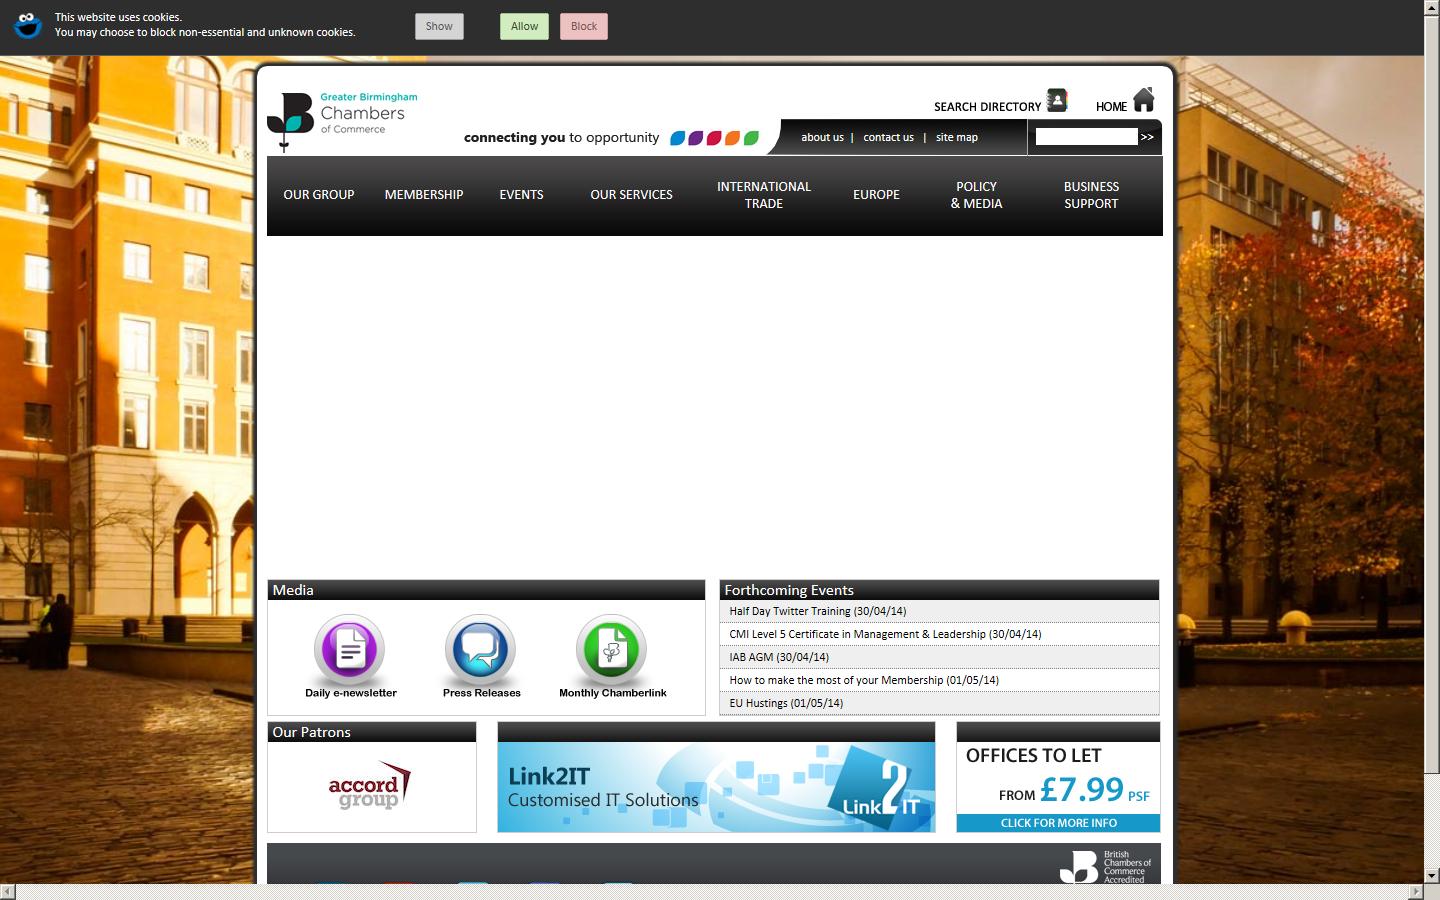Screen dimensions: 1440x900
Task: Open the Policy & Media section
Action: pos(976,195)
